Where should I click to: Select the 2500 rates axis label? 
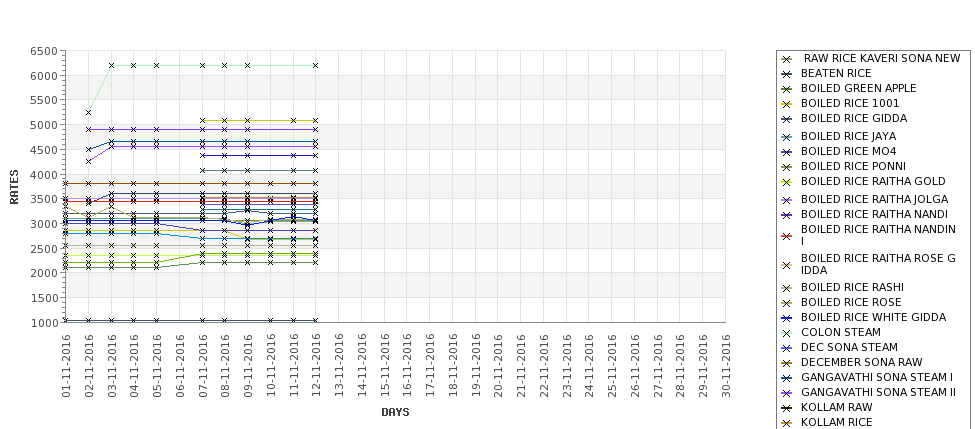[44, 249]
